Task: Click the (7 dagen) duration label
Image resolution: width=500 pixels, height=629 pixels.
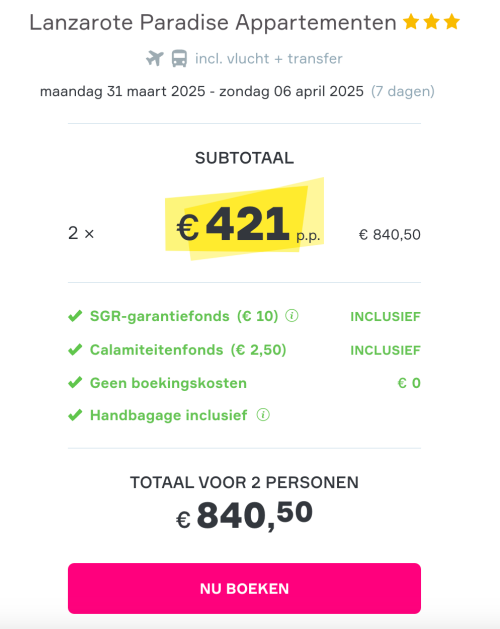Action: pos(402,91)
